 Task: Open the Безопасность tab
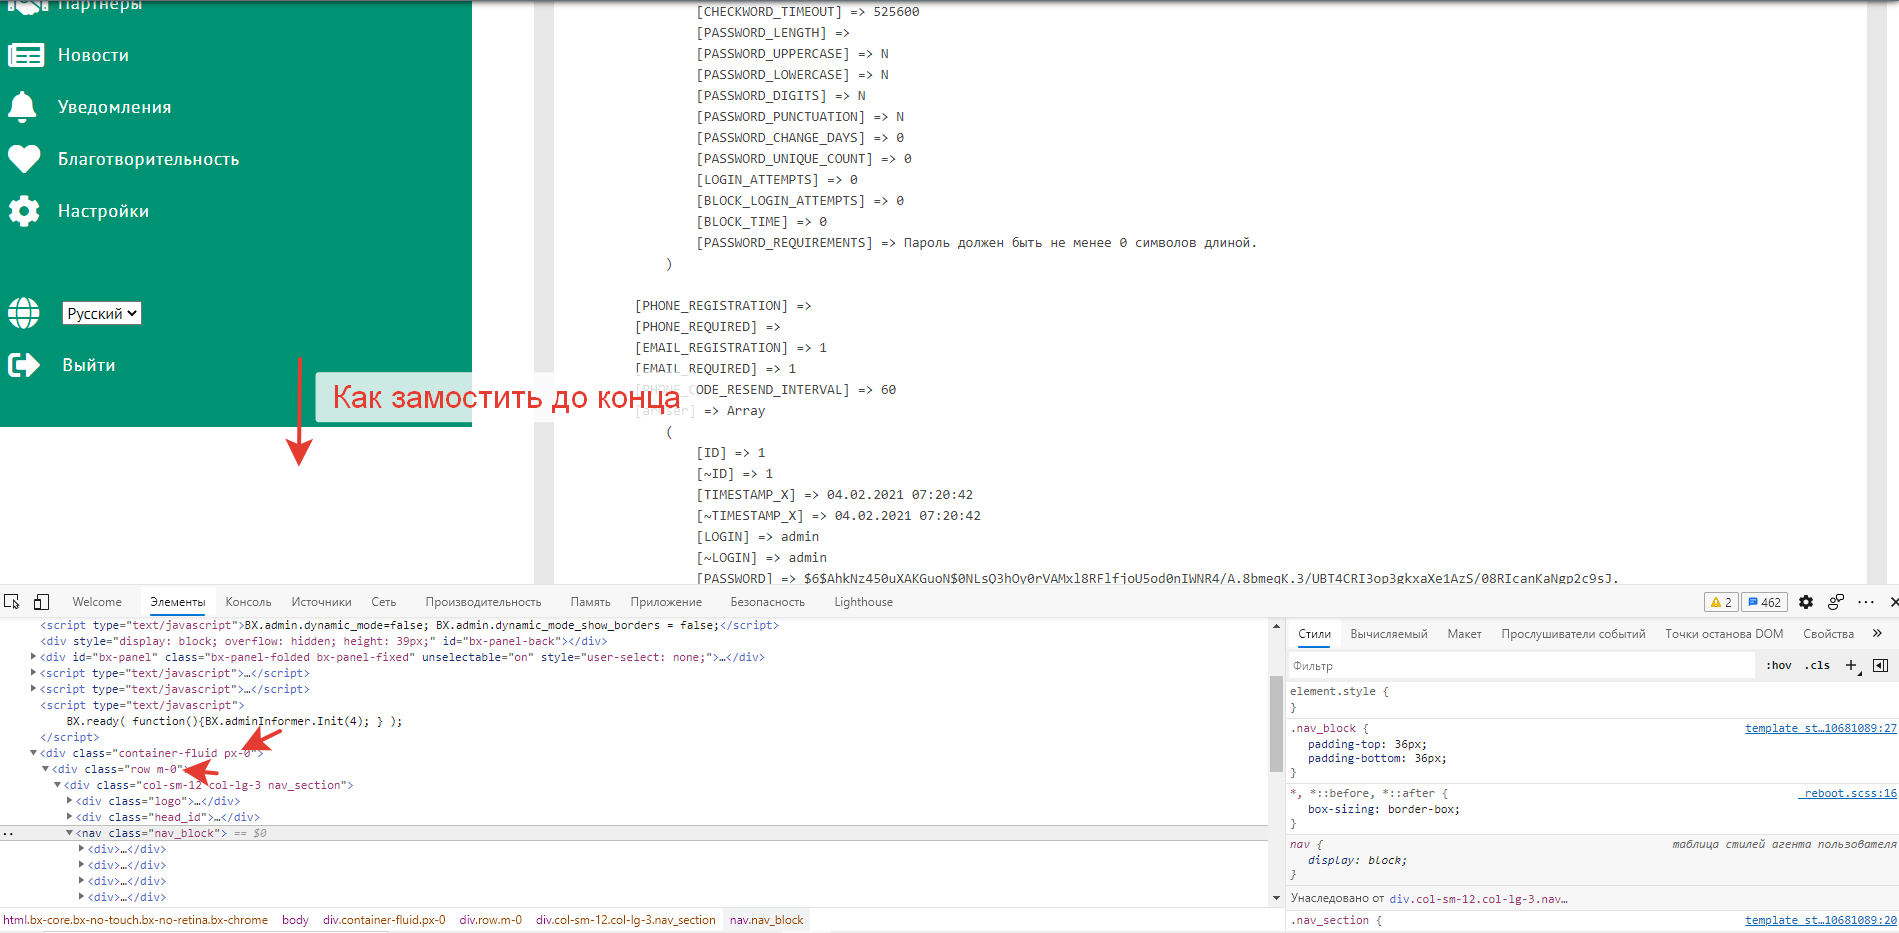767,602
